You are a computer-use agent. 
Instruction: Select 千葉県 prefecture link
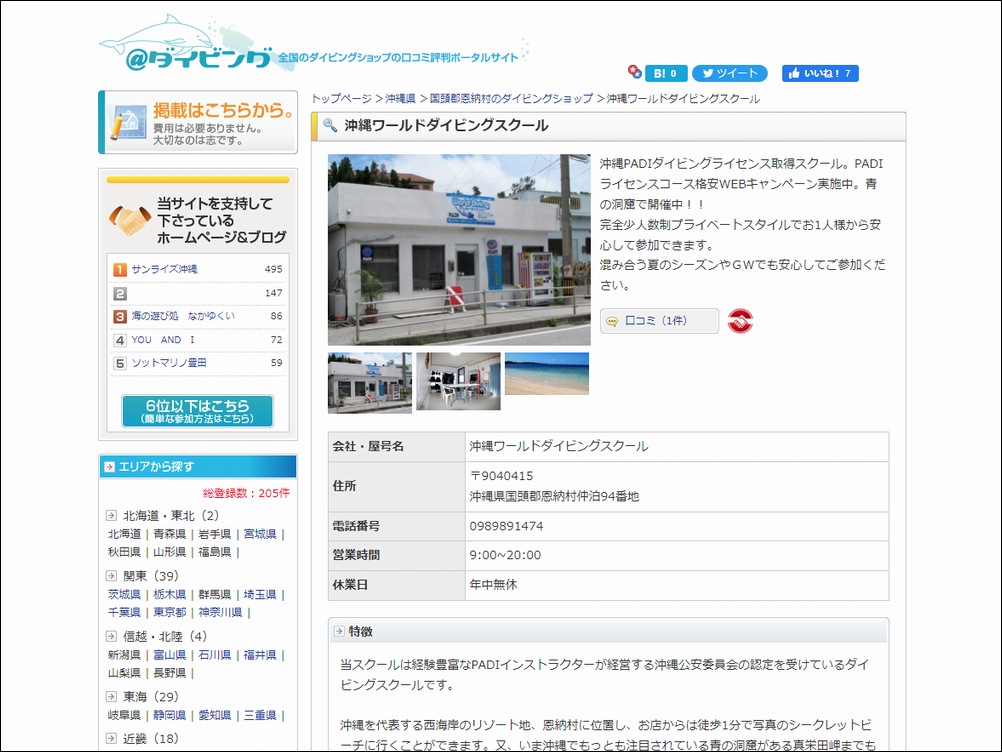pos(124,612)
